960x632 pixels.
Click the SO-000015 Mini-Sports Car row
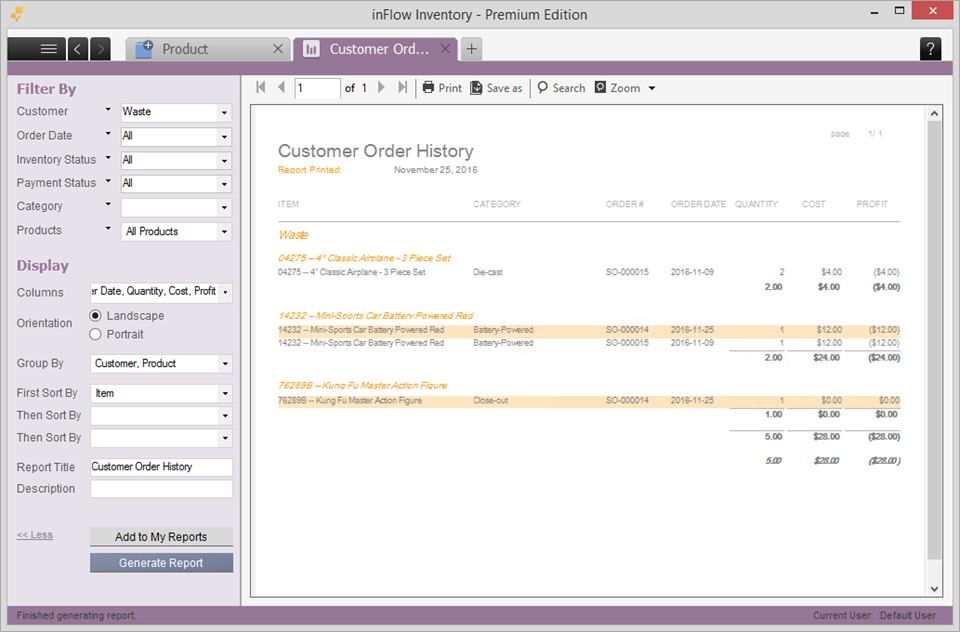(x=589, y=343)
